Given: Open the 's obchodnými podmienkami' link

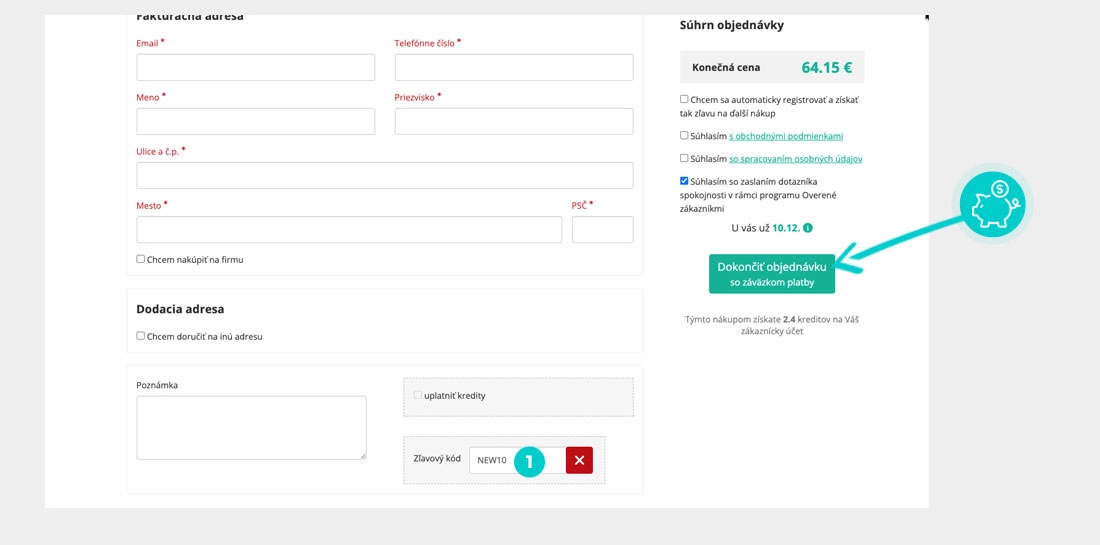Looking at the screenshot, I should (786, 136).
